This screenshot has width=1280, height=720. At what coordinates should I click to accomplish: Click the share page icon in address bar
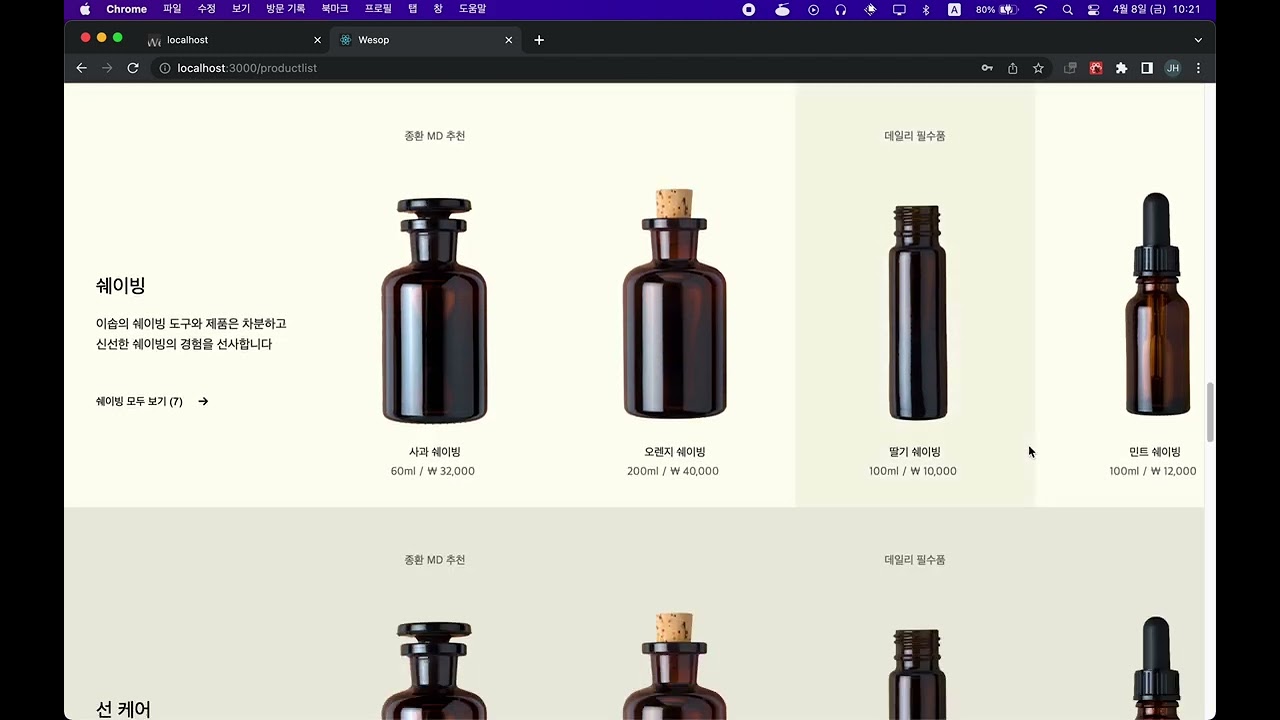coord(1012,68)
